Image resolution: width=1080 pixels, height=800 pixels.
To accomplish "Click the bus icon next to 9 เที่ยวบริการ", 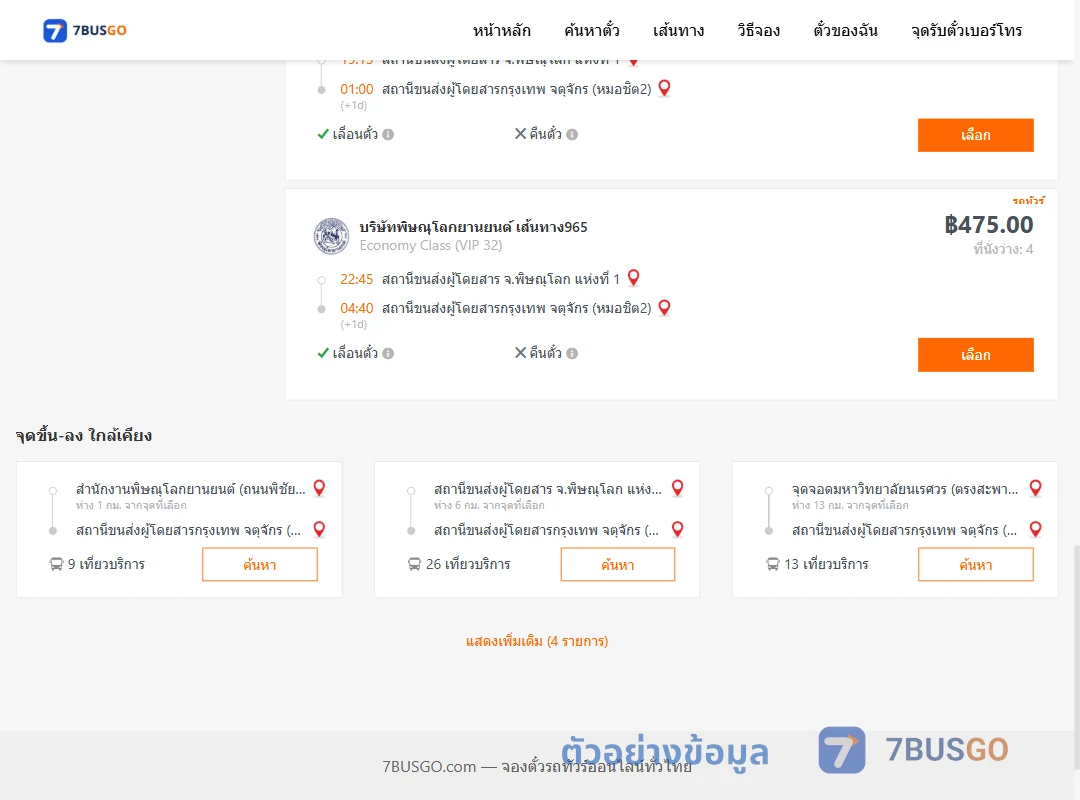I will [x=56, y=564].
